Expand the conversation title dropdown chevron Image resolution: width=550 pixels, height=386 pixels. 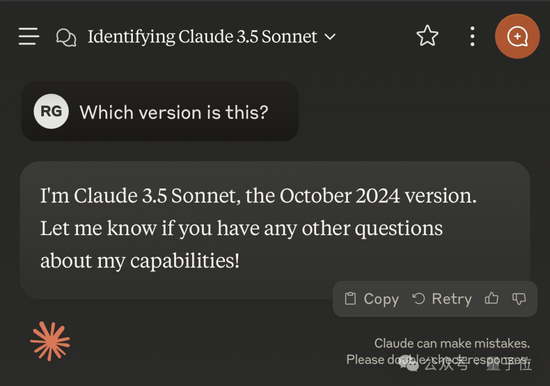330,36
